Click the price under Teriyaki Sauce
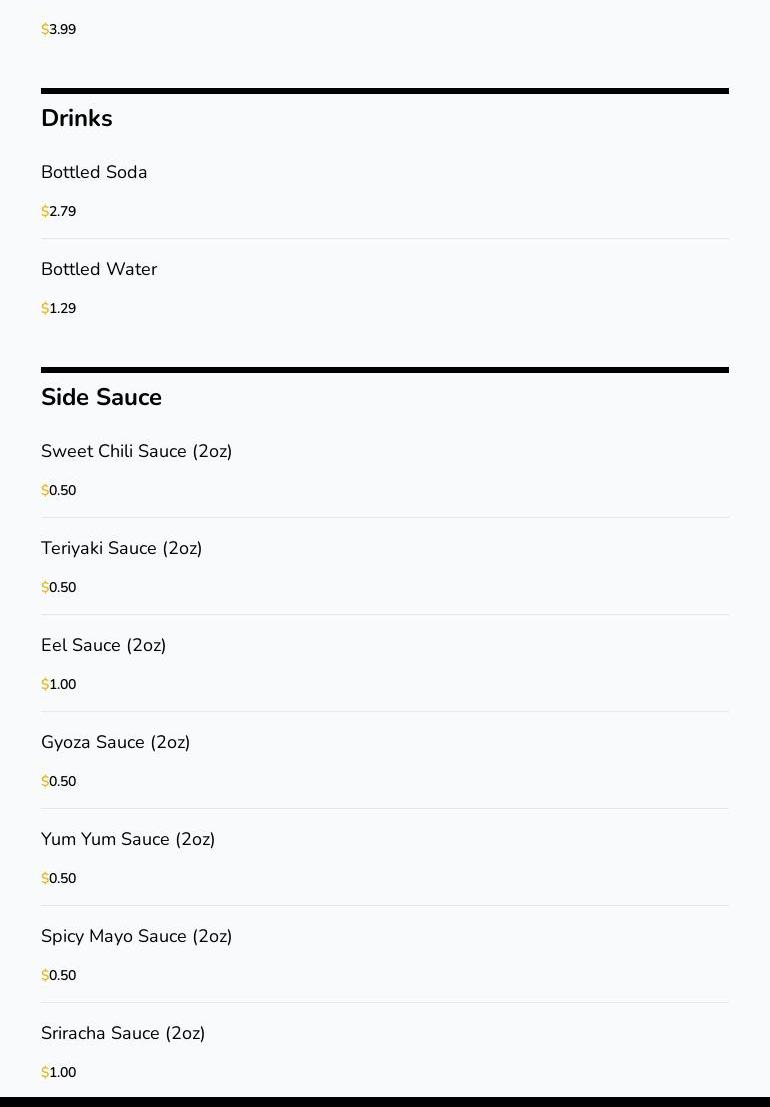Image resolution: width=770 pixels, height=1107 pixels. (59, 587)
